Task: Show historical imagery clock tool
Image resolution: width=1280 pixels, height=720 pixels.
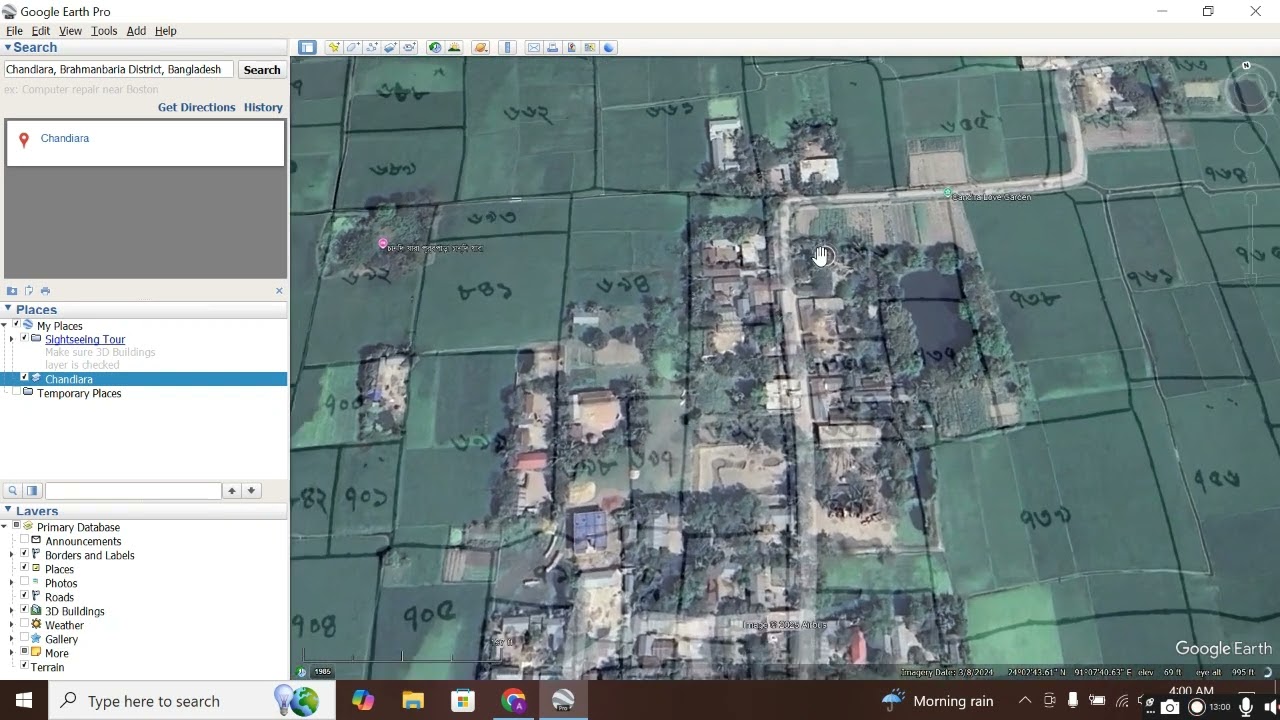Action: coord(435,47)
